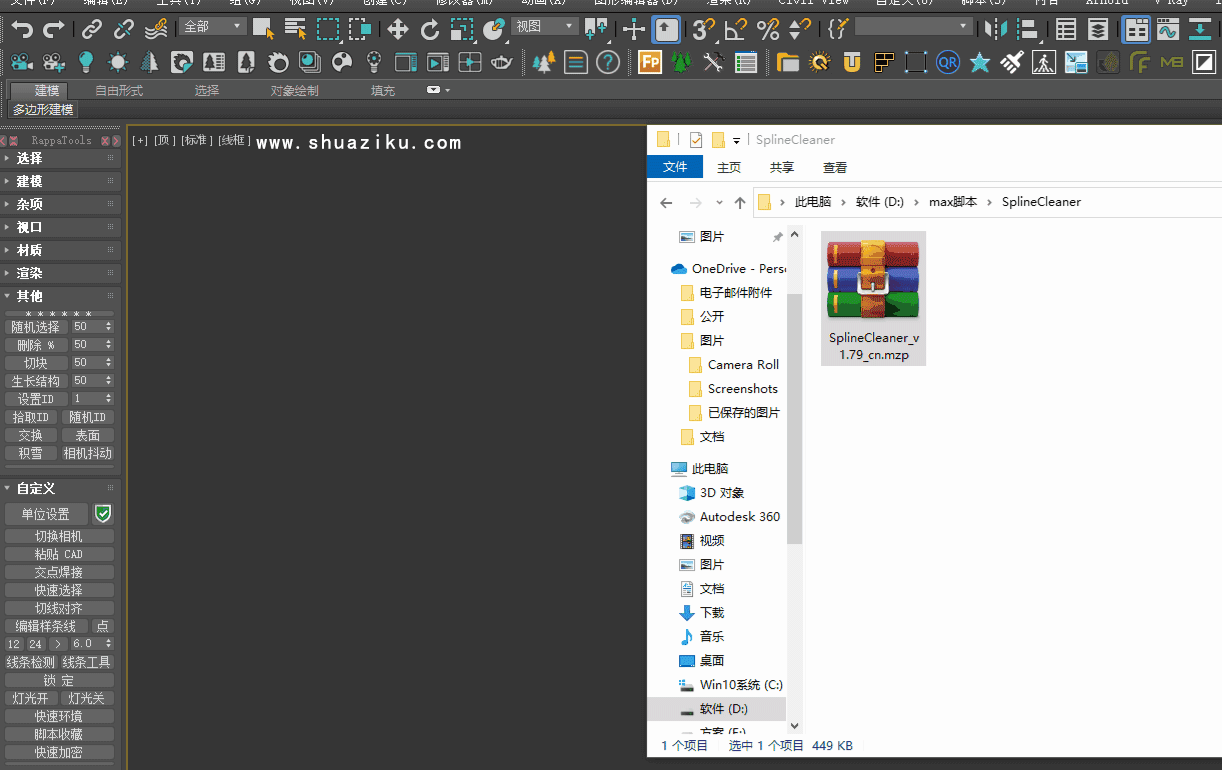Click the blue QR code icon
Screen dimensions: 1222x770
click(947, 63)
